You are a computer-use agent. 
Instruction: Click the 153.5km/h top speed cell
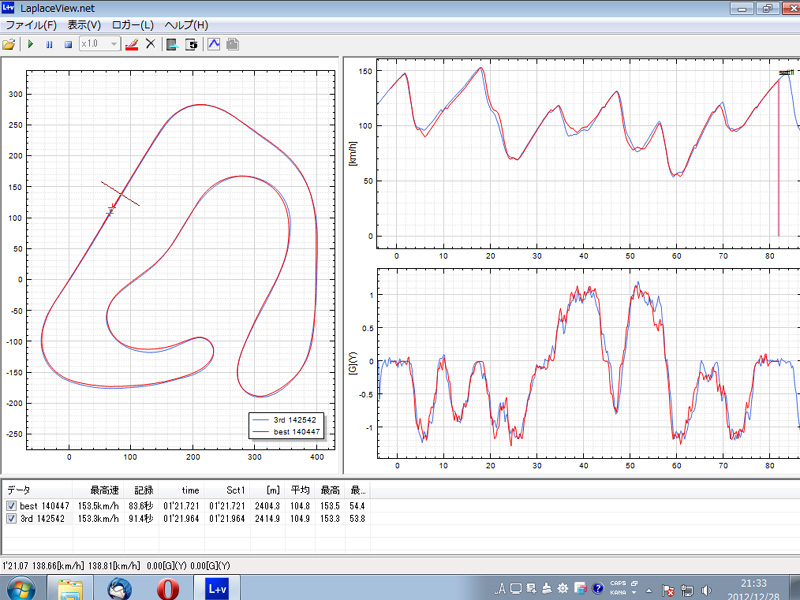[98, 506]
